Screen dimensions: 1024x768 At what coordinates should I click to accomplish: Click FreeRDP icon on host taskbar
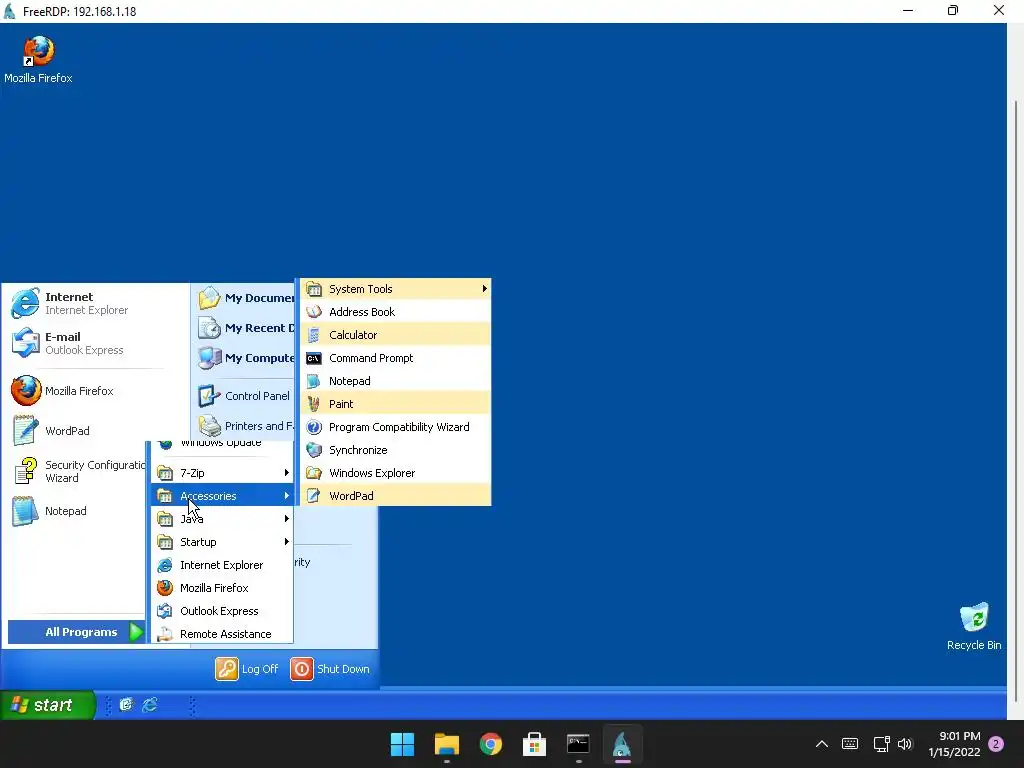click(622, 744)
